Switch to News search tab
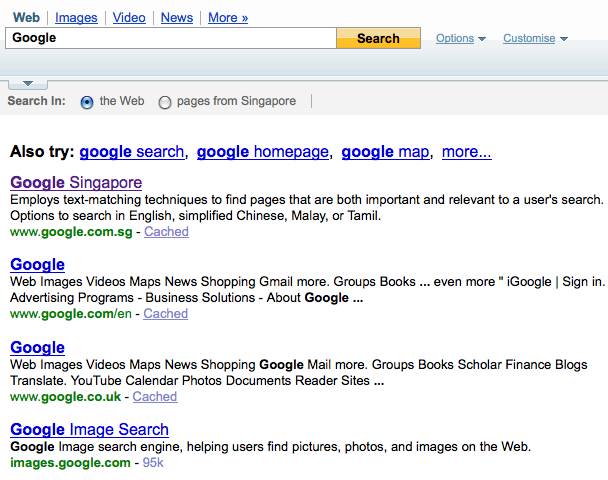The image size is (608, 480). (177, 17)
